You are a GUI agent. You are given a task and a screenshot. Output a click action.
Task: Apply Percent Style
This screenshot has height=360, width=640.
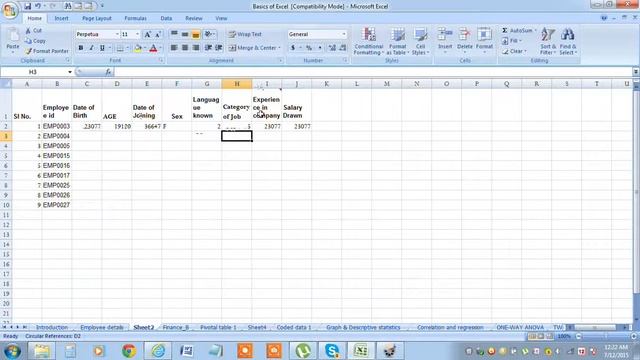tap(309, 48)
